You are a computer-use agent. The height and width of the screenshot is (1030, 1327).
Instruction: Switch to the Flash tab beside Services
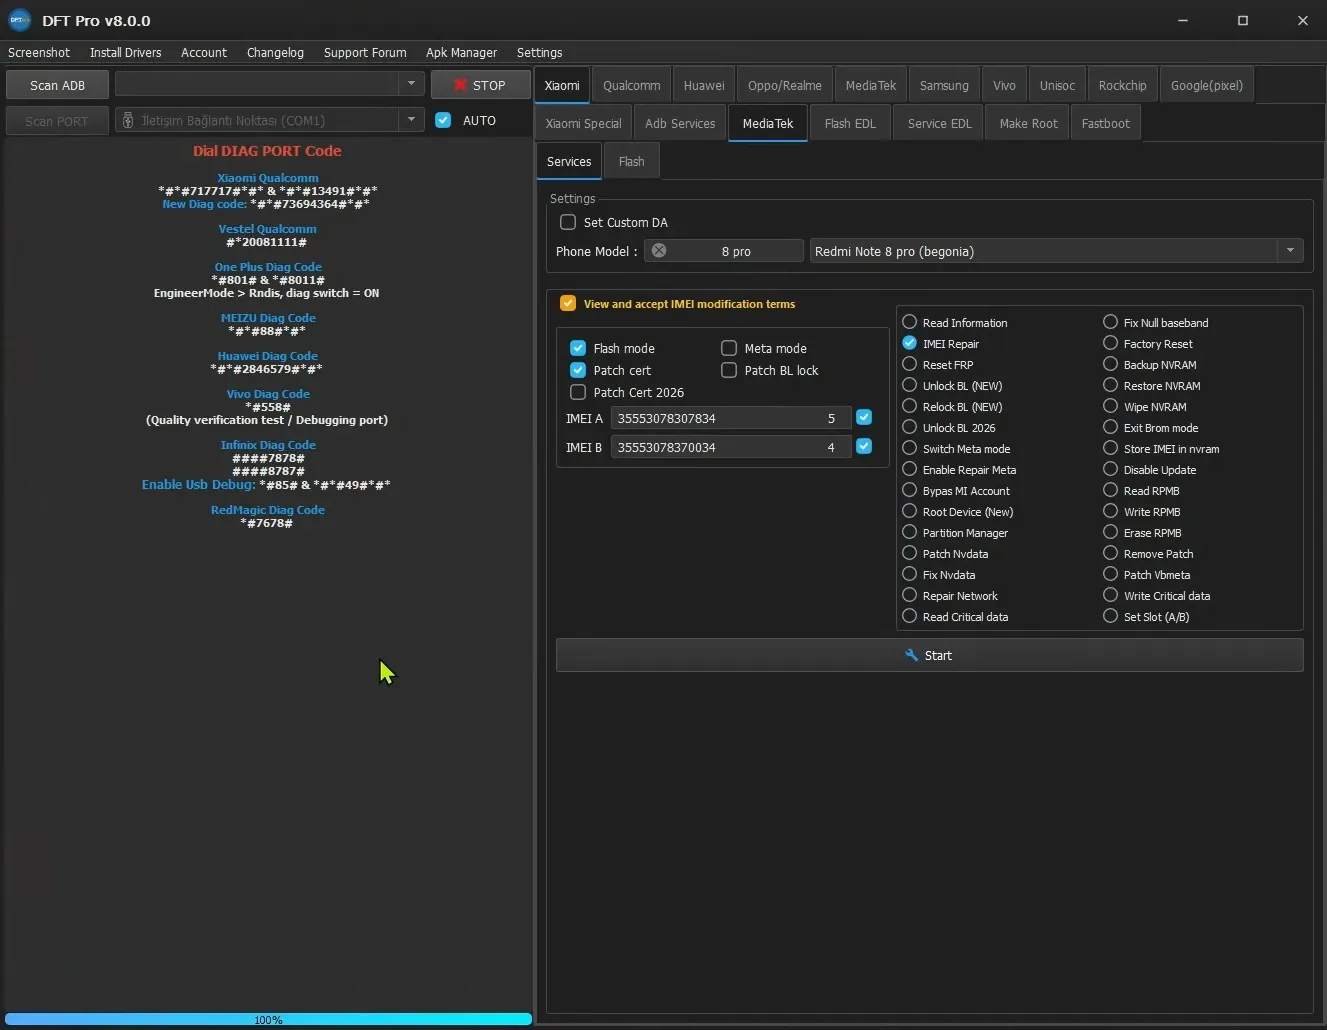click(x=631, y=161)
